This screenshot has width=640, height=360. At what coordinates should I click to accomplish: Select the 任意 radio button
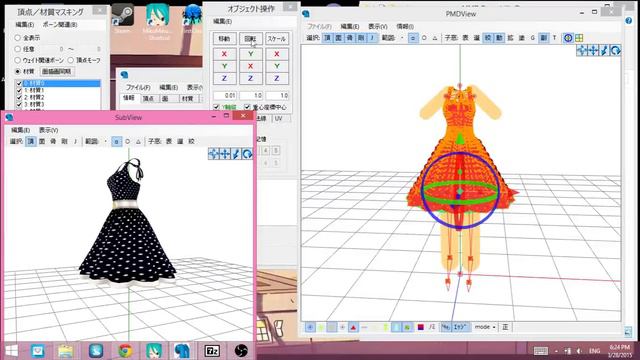(18, 49)
